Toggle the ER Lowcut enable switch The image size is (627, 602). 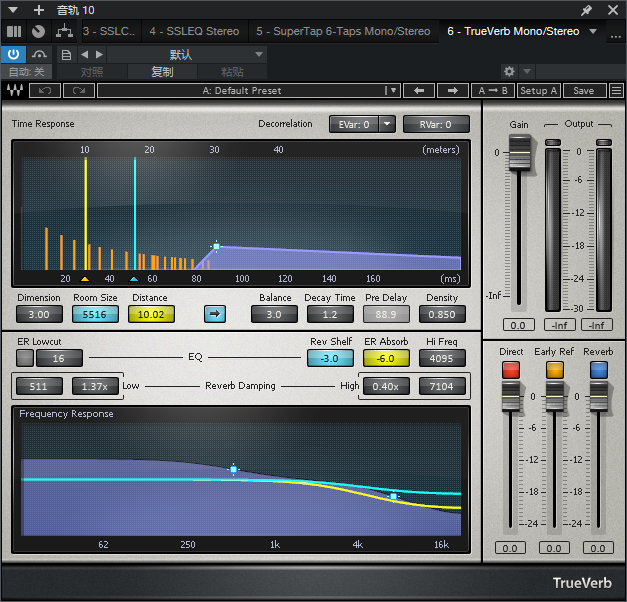click(x=25, y=358)
